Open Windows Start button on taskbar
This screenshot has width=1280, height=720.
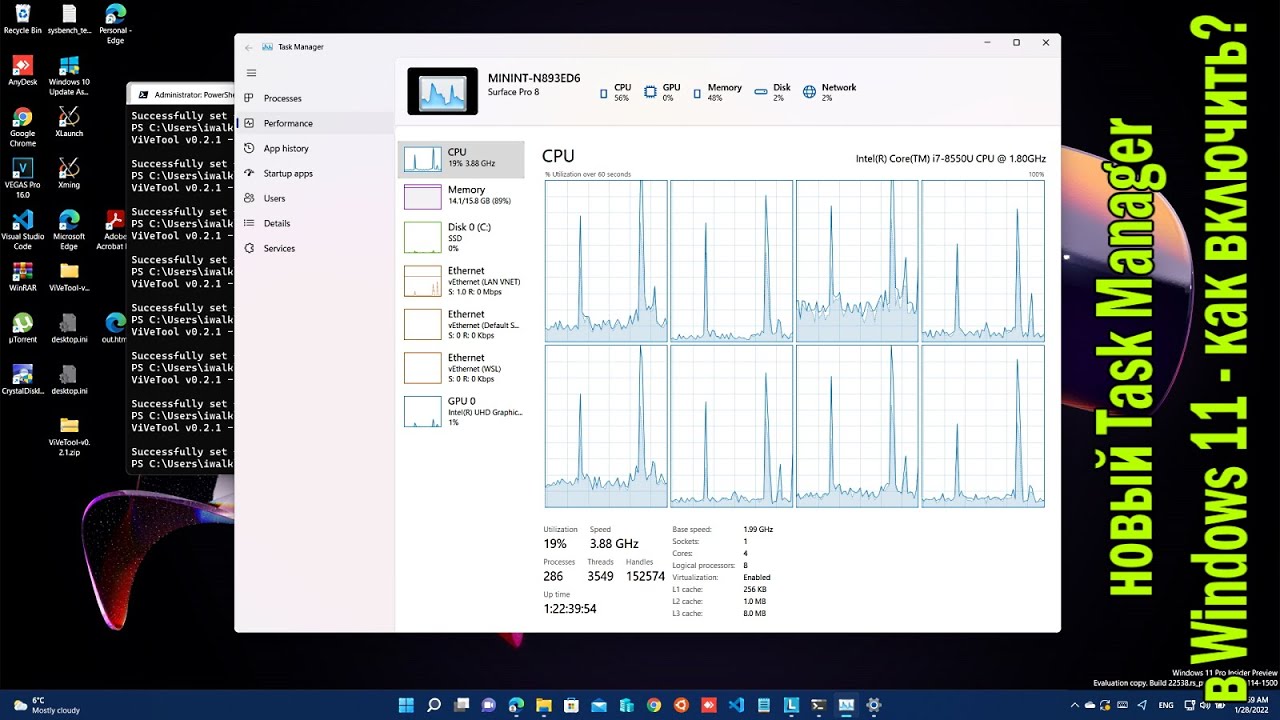point(406,705)
